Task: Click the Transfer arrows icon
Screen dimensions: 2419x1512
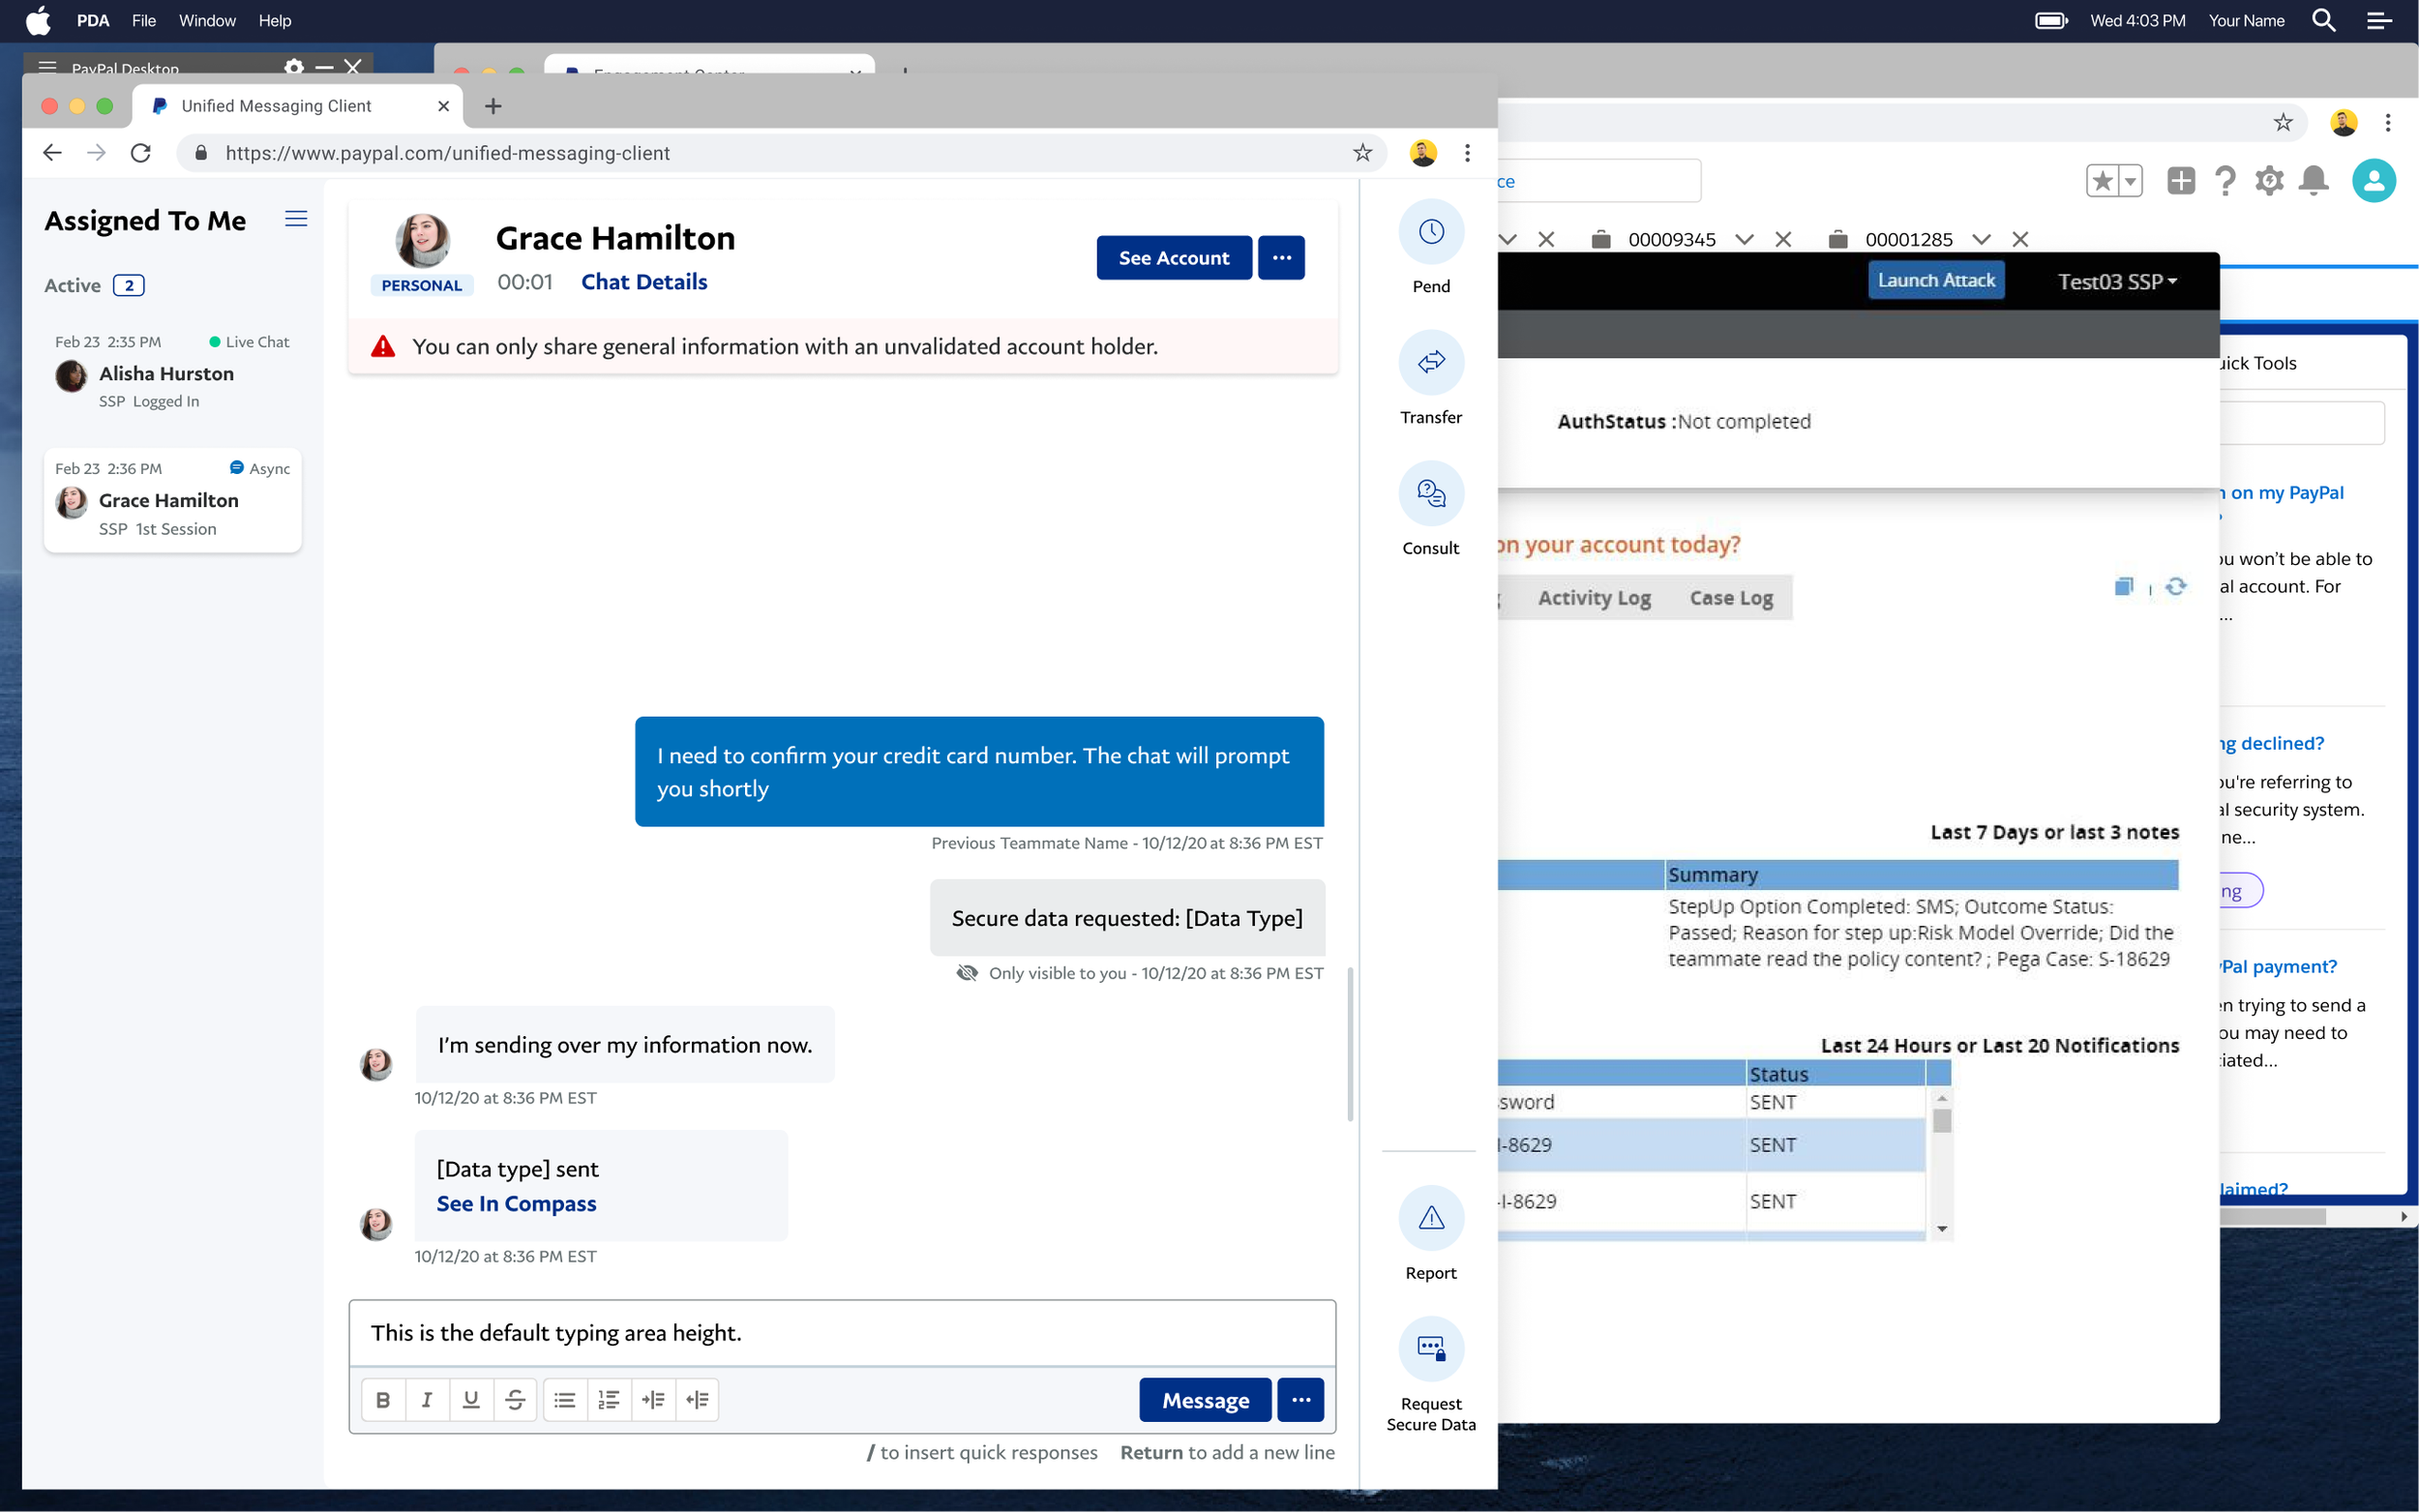Action: (x=1431, y=363)
